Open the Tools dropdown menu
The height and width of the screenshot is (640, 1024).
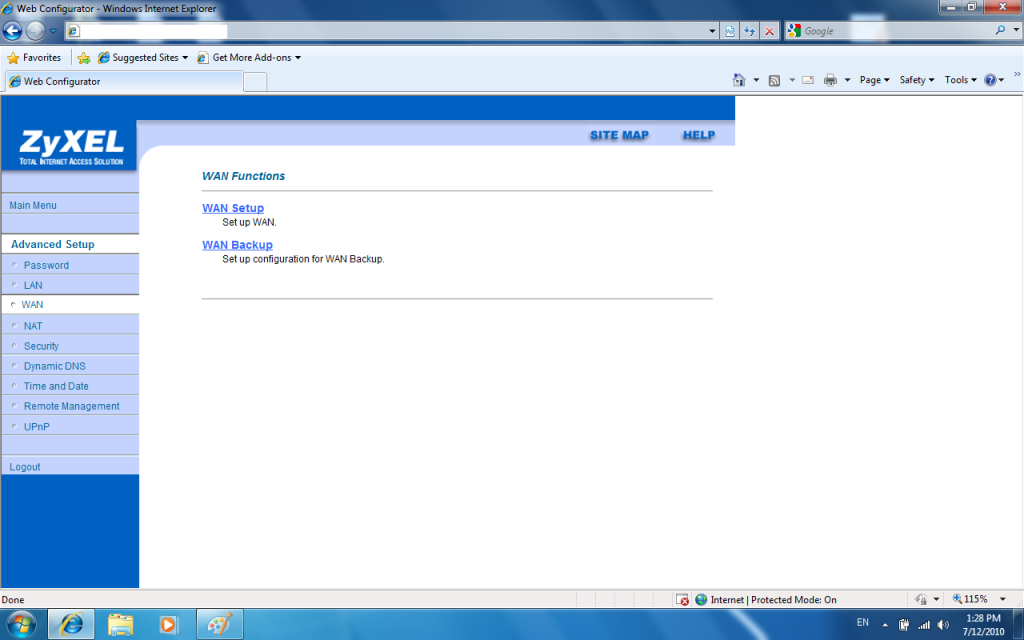(x=961, y=80)
